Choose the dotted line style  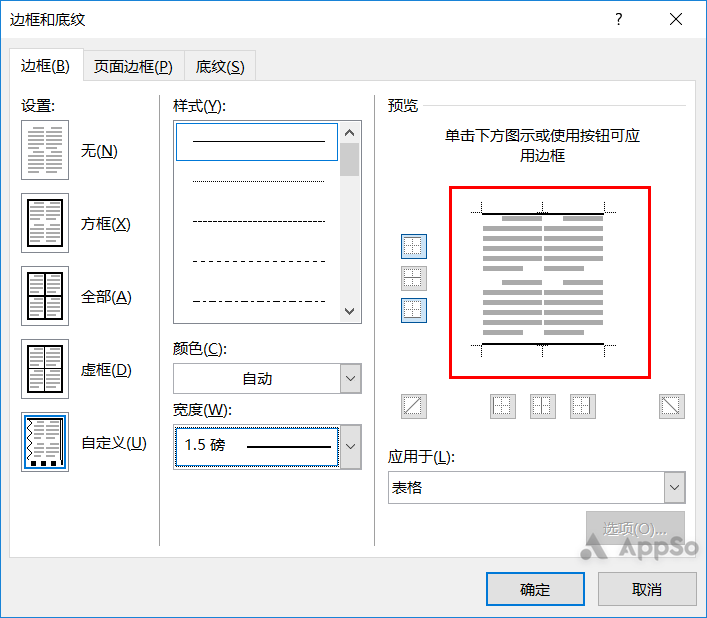pyautogui.click(x=258, y=181)
